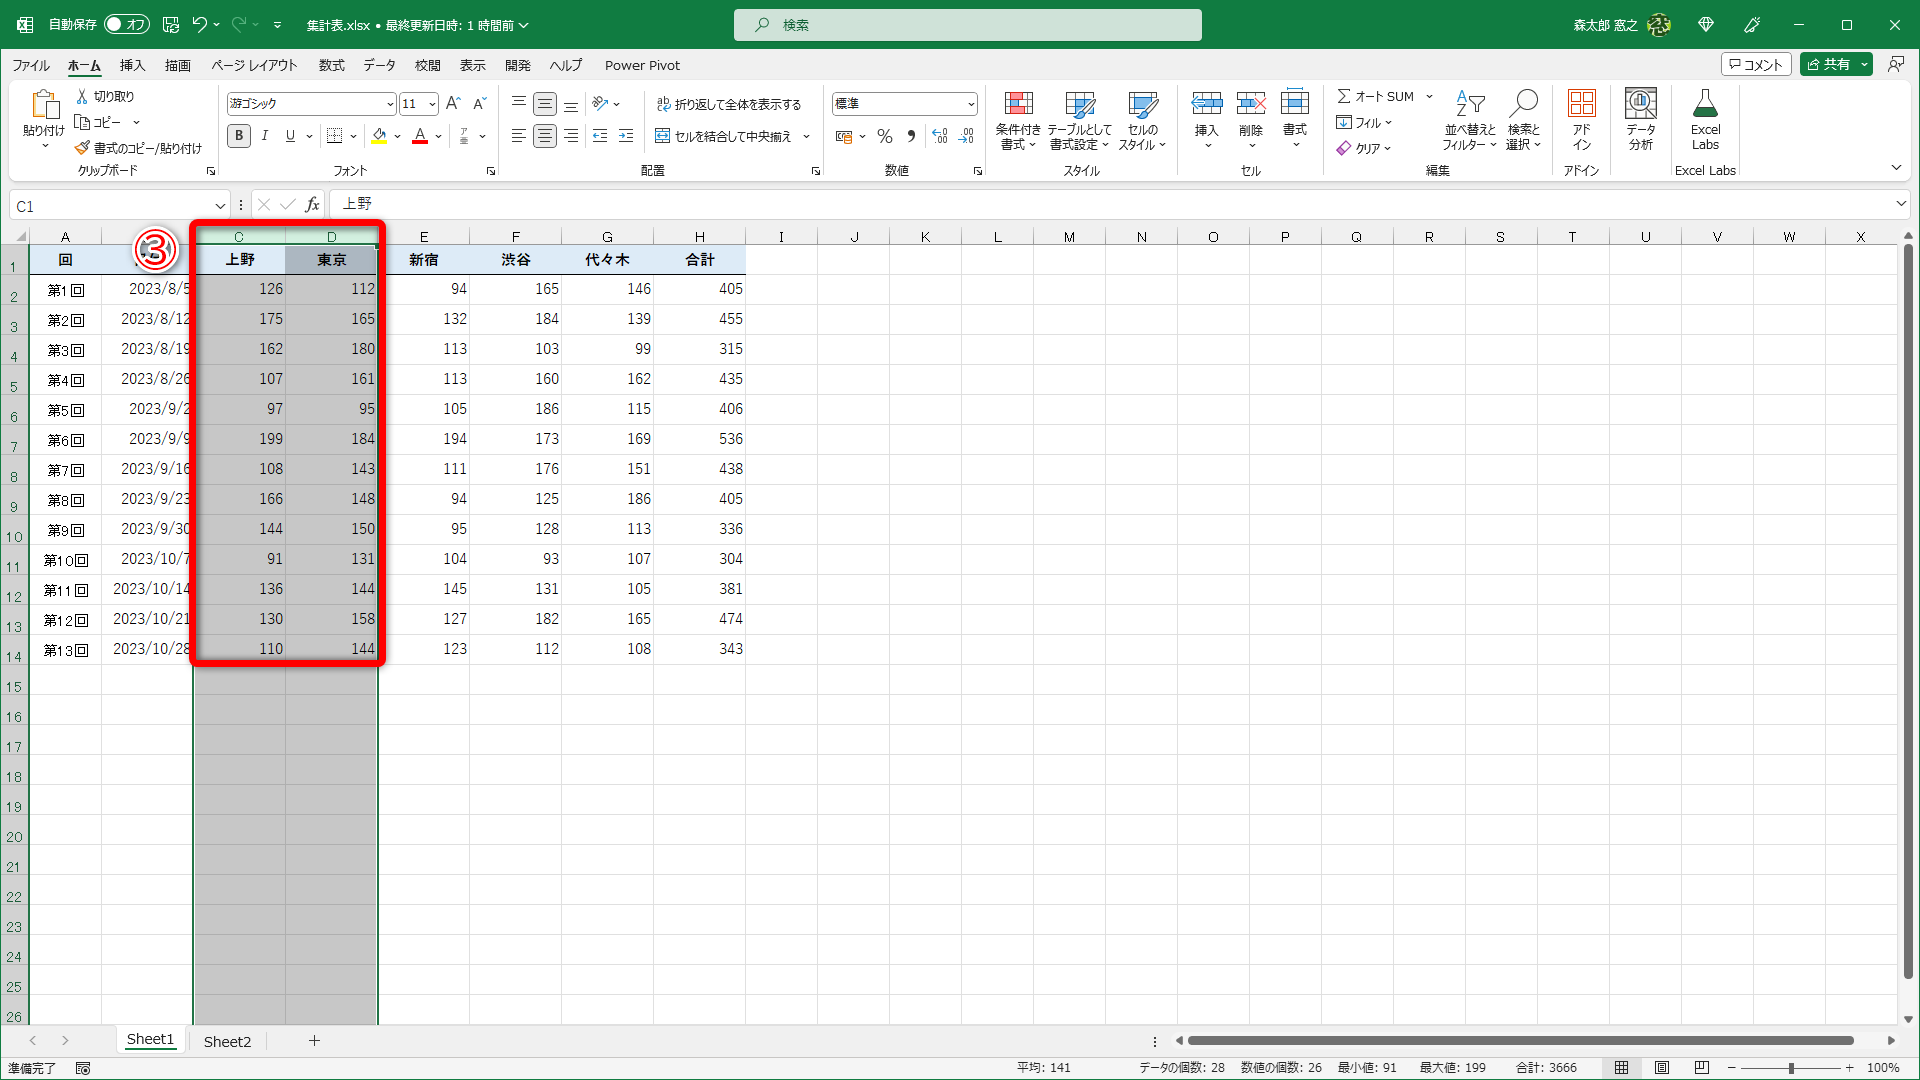Click the コメント button
This screenshot has width=1920, height=1080.
click(x=1755, y=64)
